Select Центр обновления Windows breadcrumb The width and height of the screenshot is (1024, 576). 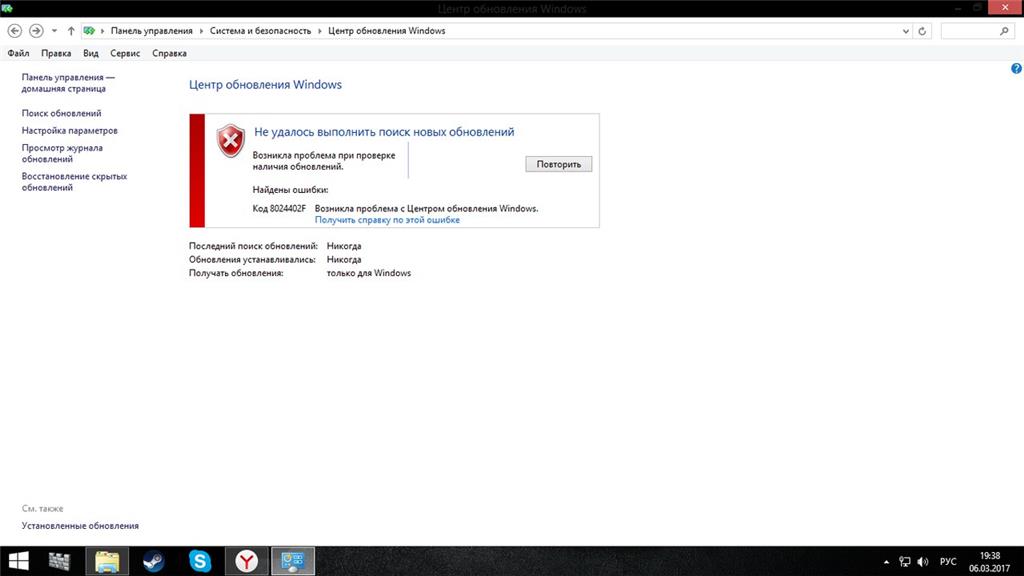click(387, 31)
